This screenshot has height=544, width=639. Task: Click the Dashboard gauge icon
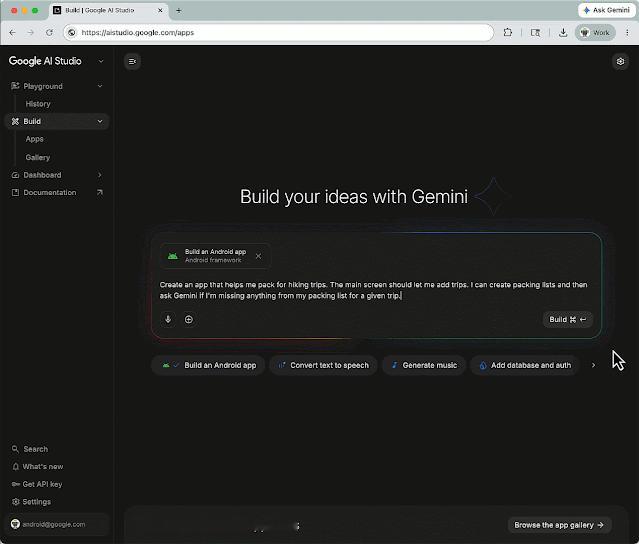point(15,175)
